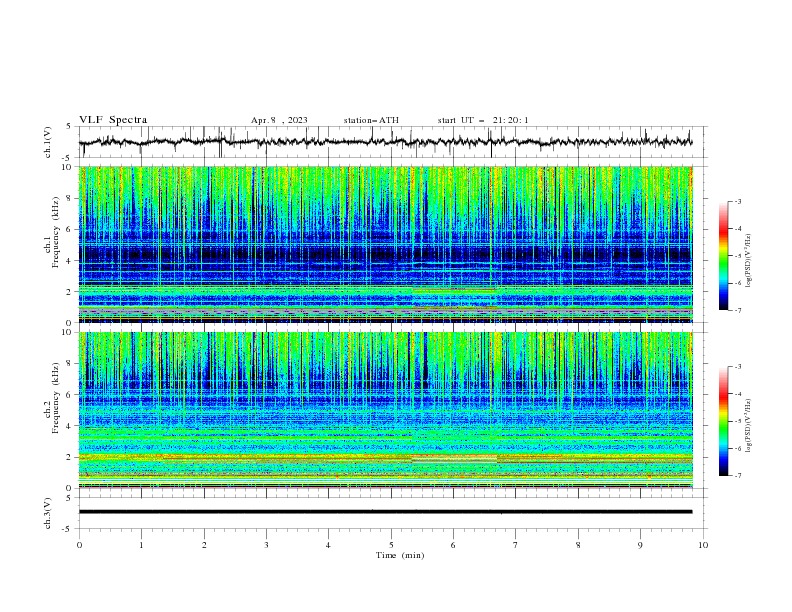This screenshot has width=792, height=612.
Task: Click the upper color scale bar
Action: tap(723, 256)
